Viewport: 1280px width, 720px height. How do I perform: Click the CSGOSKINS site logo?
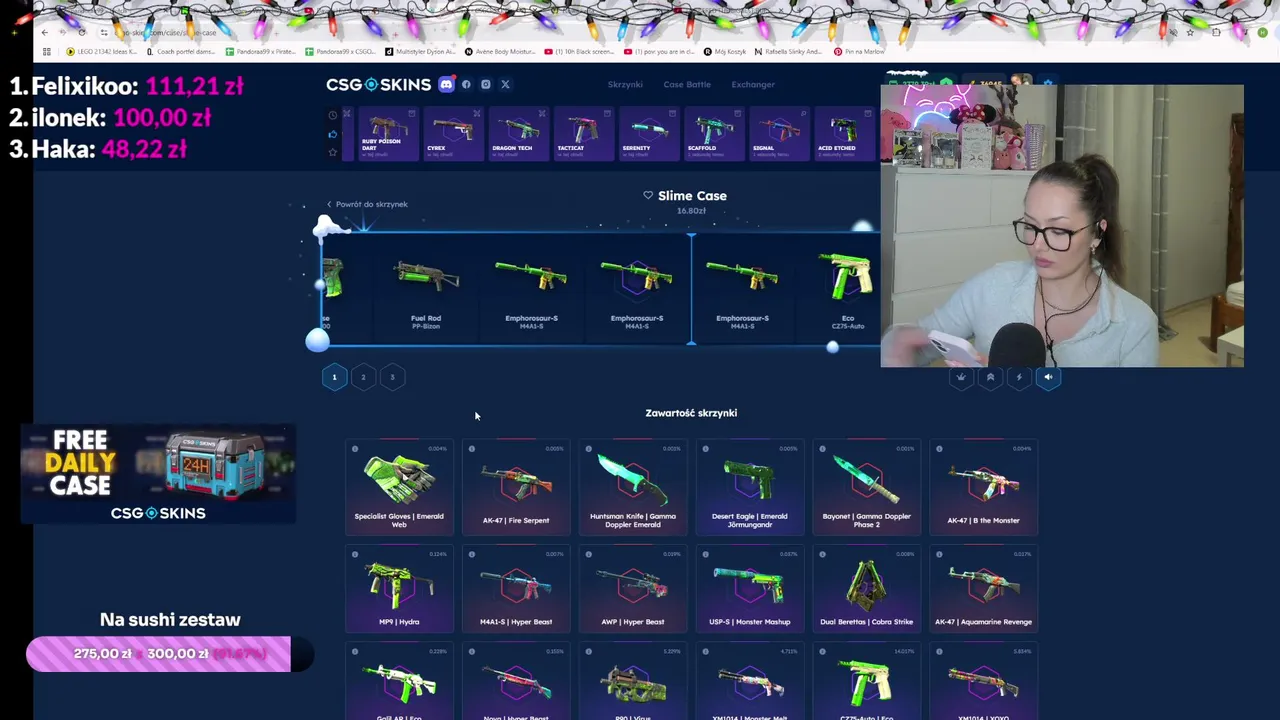click(x=378, y=85)
